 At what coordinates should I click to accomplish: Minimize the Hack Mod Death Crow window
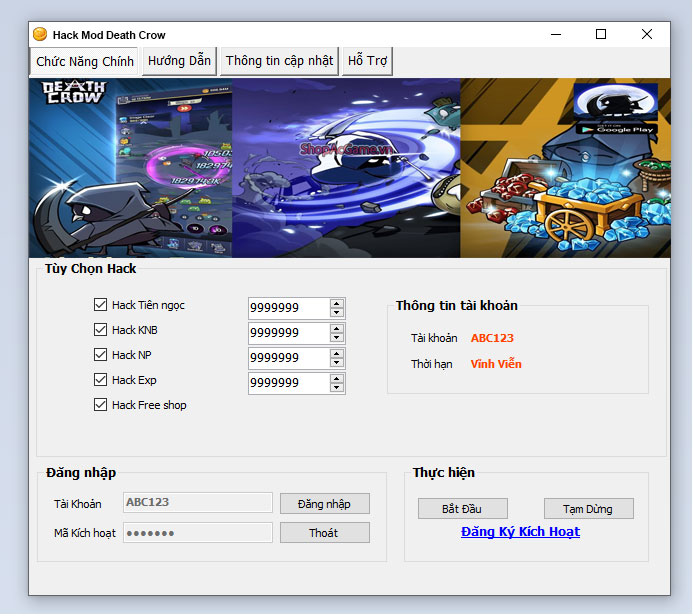(556, 34)
